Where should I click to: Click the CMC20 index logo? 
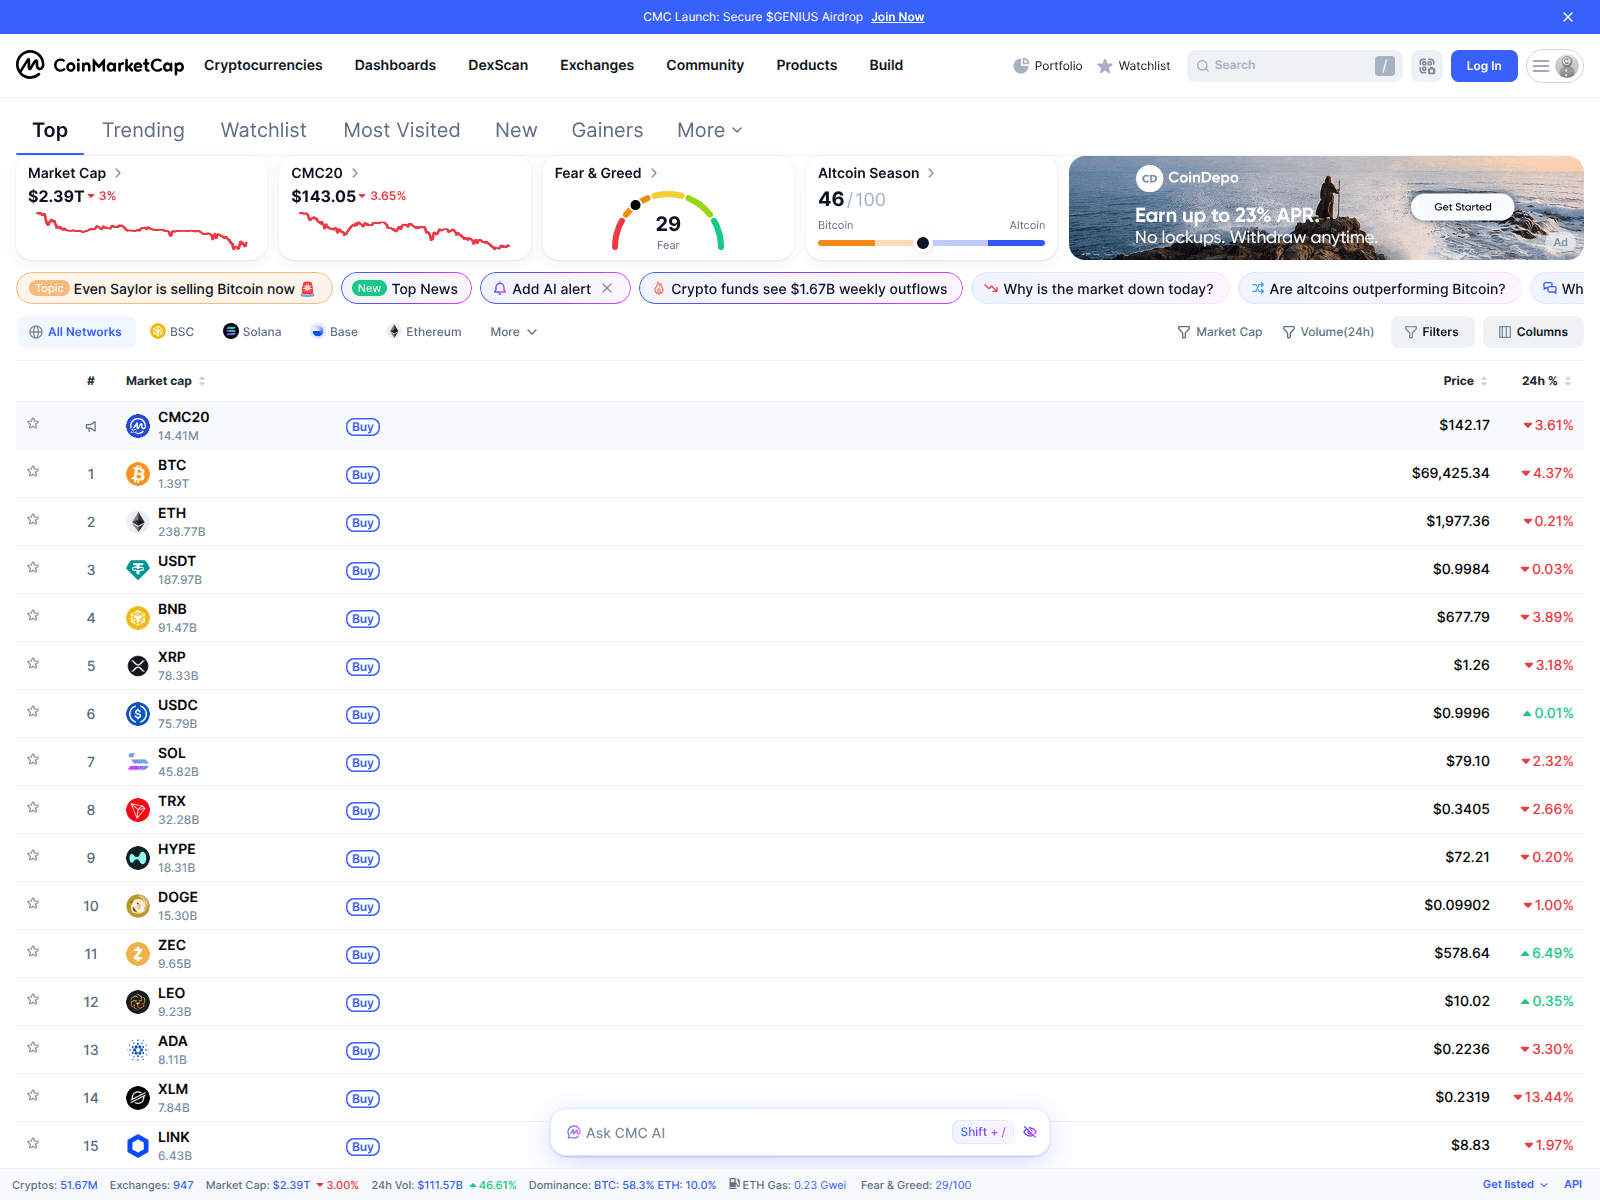(138, 426)
